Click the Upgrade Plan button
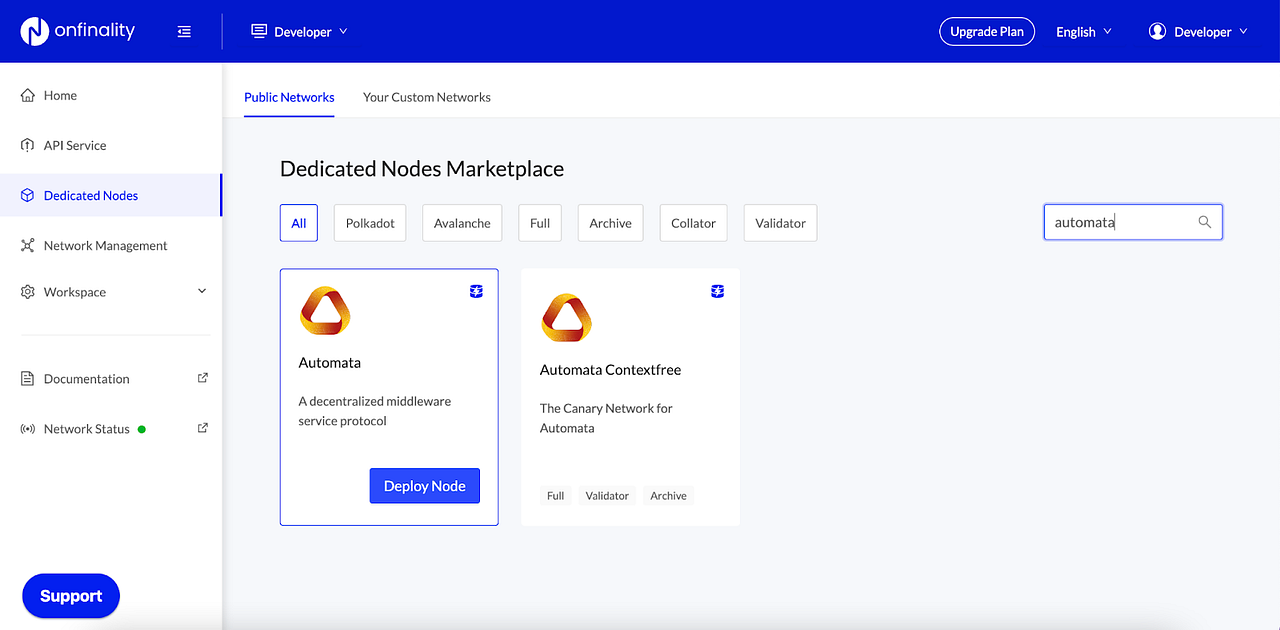1280x630 pixels. coord(986,32)
